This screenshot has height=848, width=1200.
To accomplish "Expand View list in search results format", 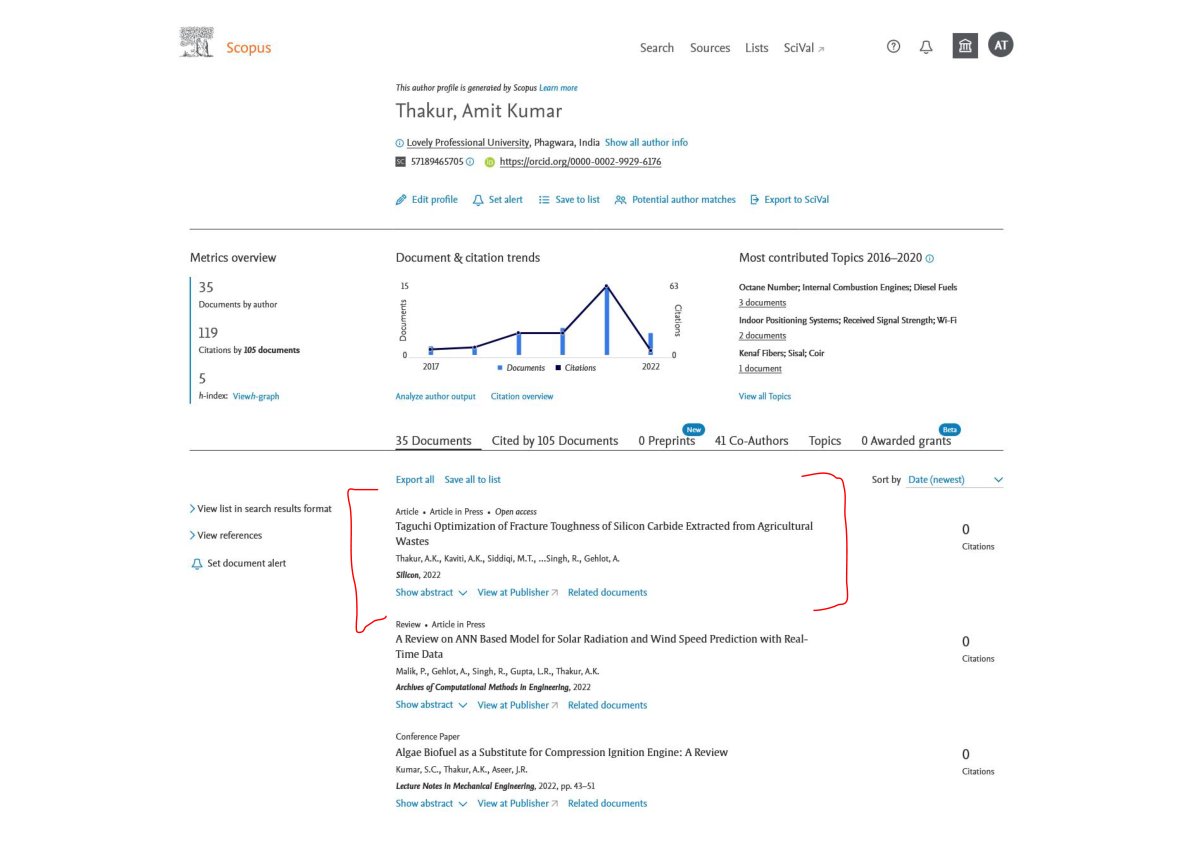I will [x=261, y=509].
